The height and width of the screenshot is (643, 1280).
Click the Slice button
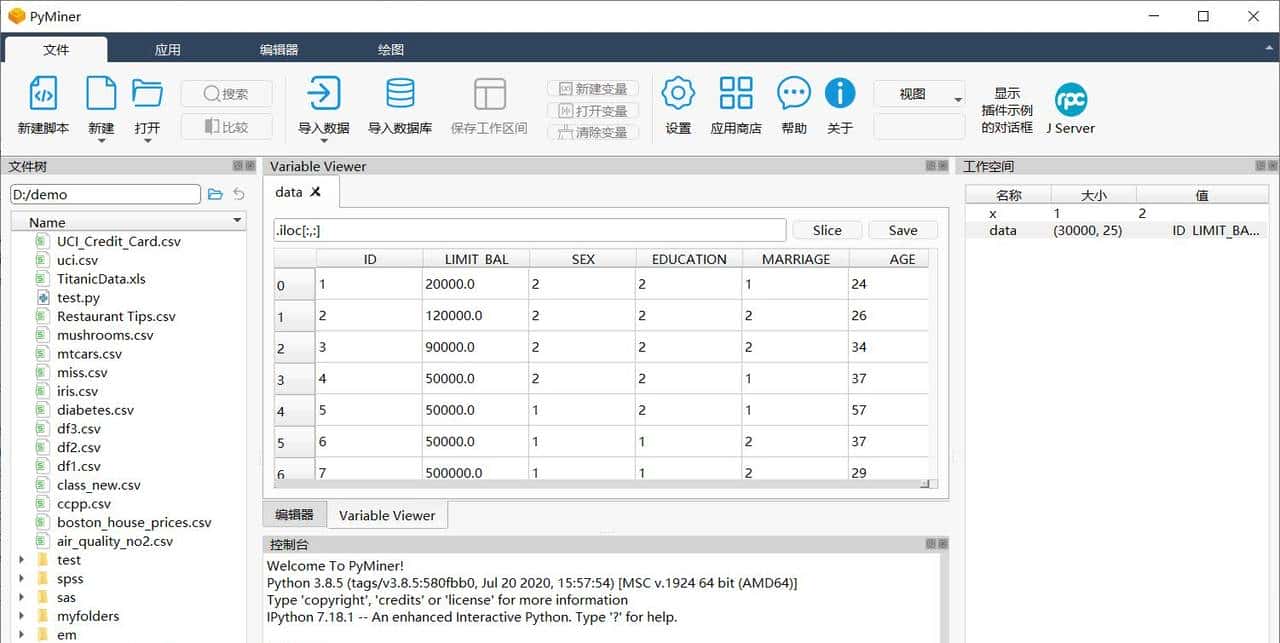[827, 229]
